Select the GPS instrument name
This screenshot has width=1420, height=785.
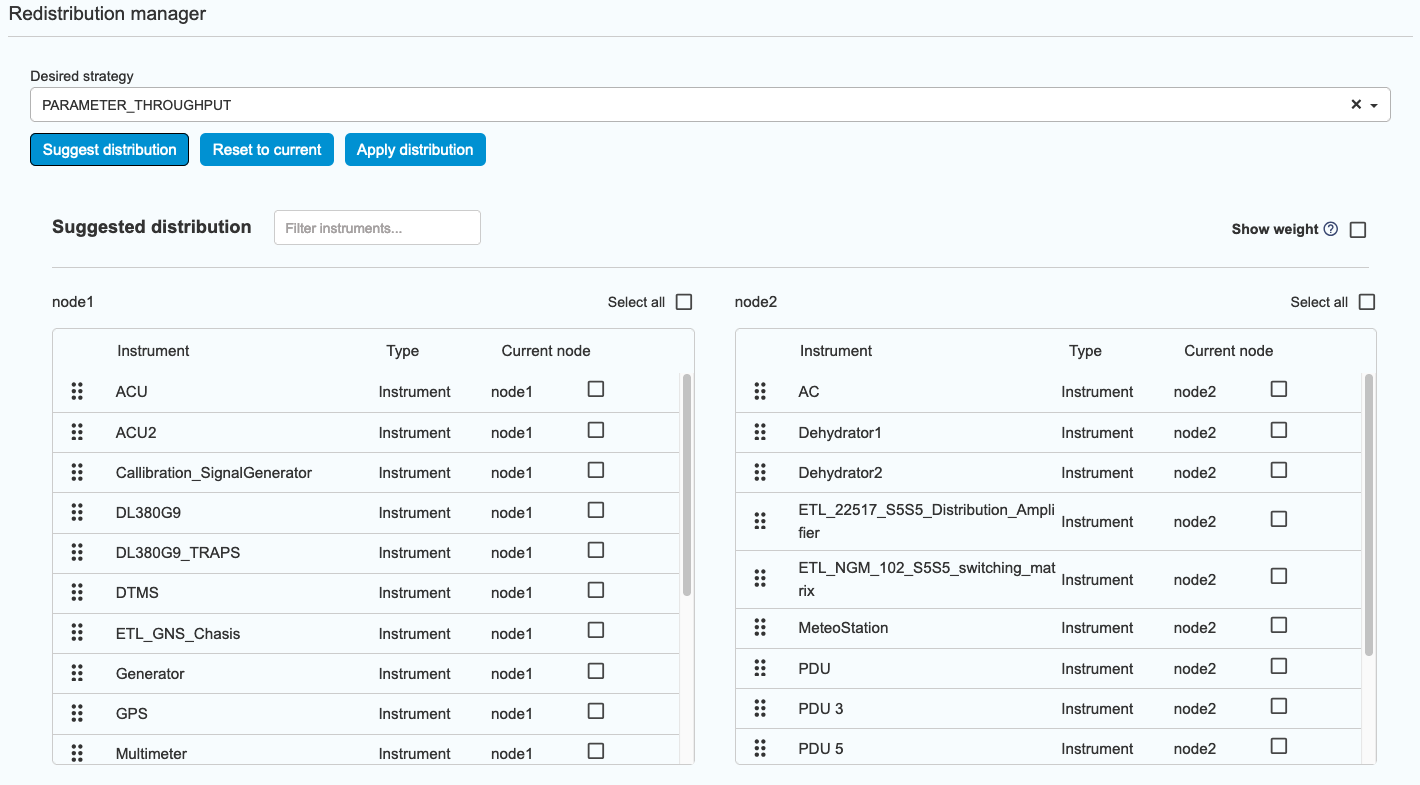pyautogui.click(x=132, y=714)
